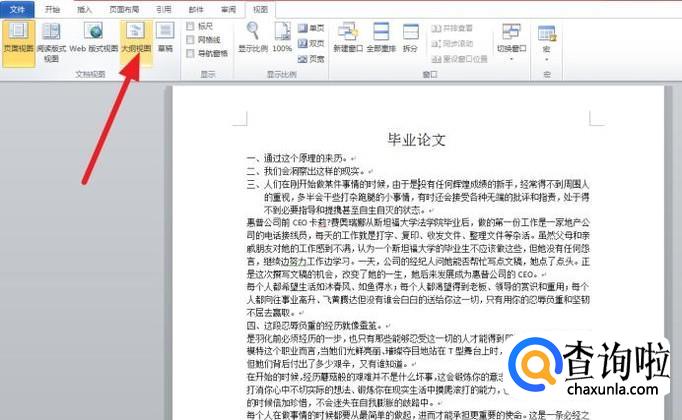This screenshot has width=682, height=420.
Task: Select the 页面视图 (Print Layout) view button
Action: tap(18, 43)
